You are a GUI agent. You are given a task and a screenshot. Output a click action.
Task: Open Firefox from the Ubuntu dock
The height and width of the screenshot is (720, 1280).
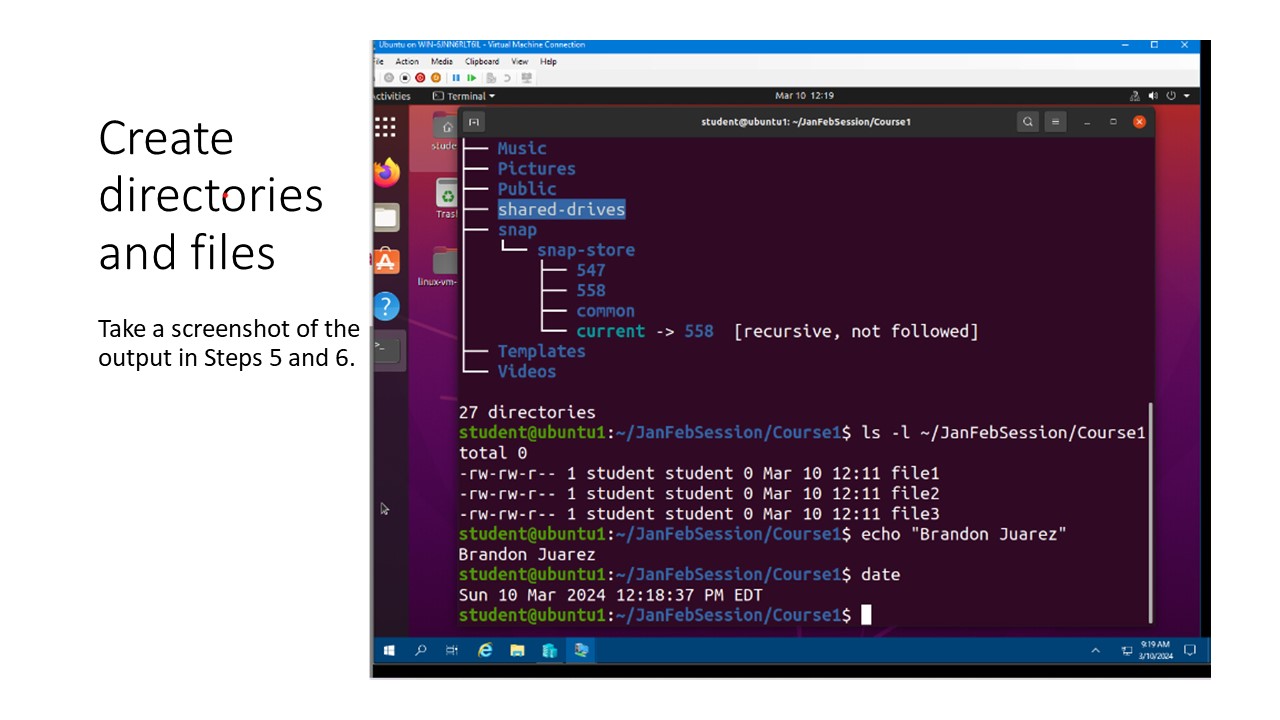[386, 172]
